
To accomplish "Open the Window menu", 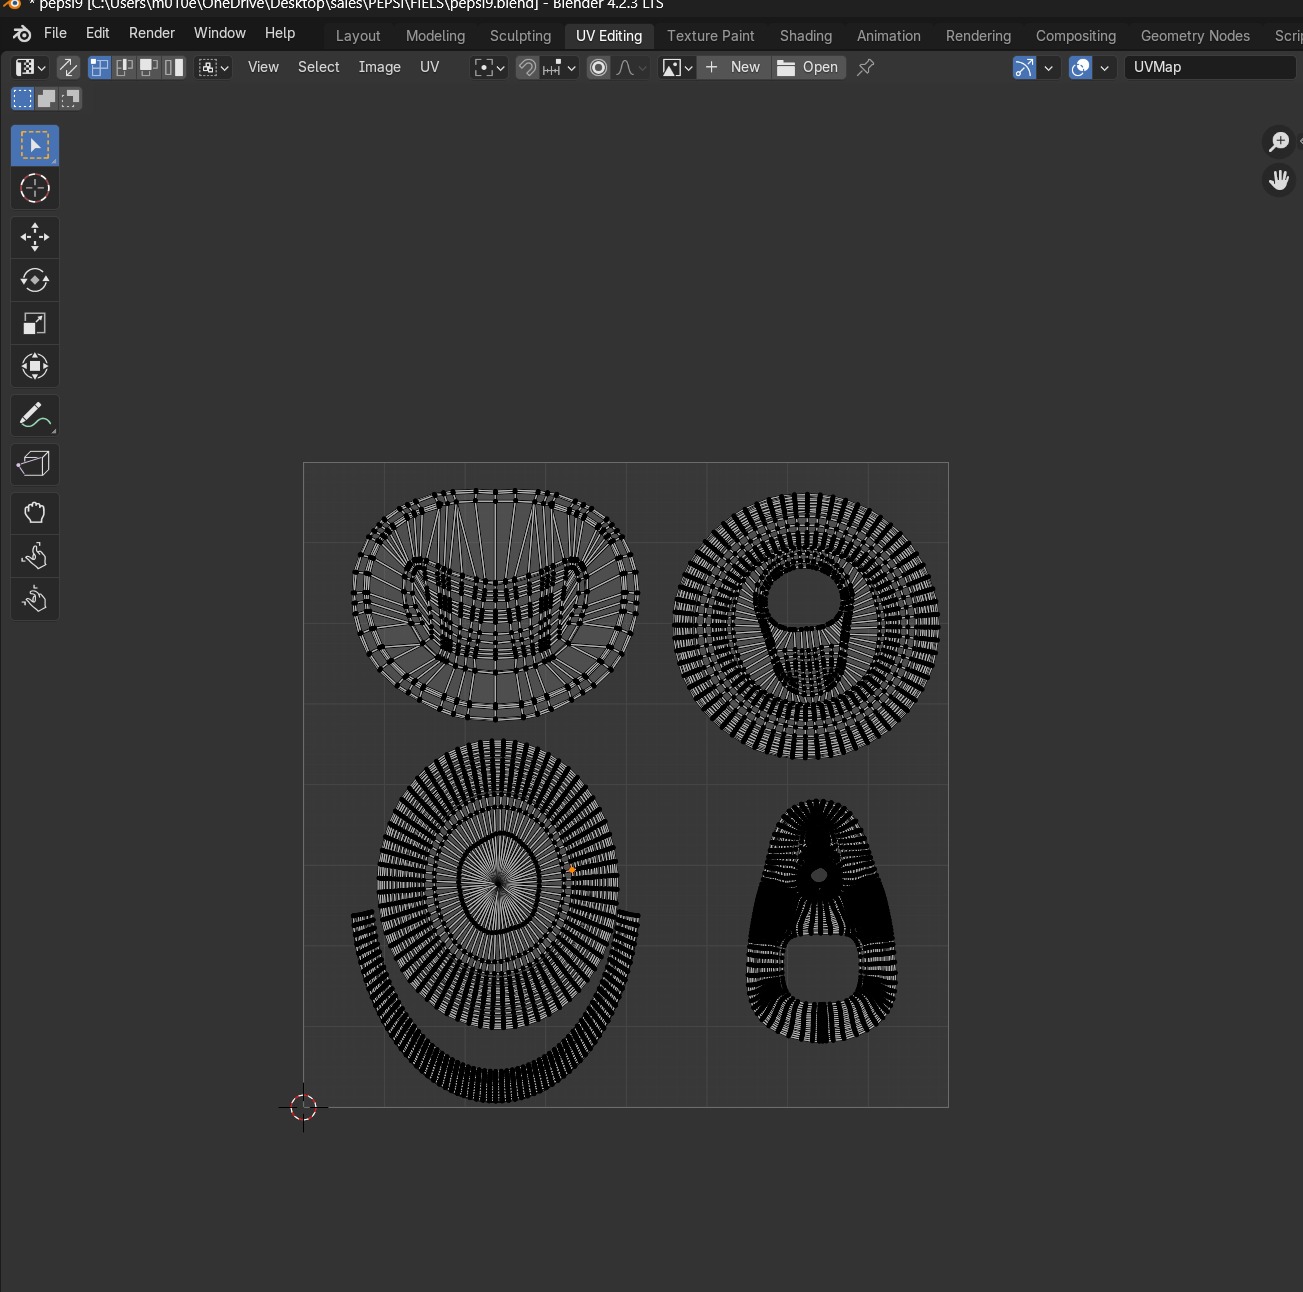I will [x=220, y=33].
